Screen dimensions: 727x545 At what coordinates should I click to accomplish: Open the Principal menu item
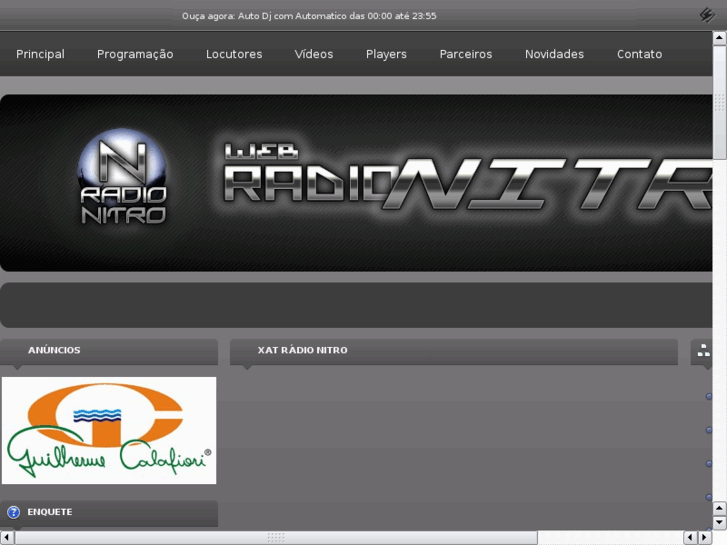click(40, 54)
